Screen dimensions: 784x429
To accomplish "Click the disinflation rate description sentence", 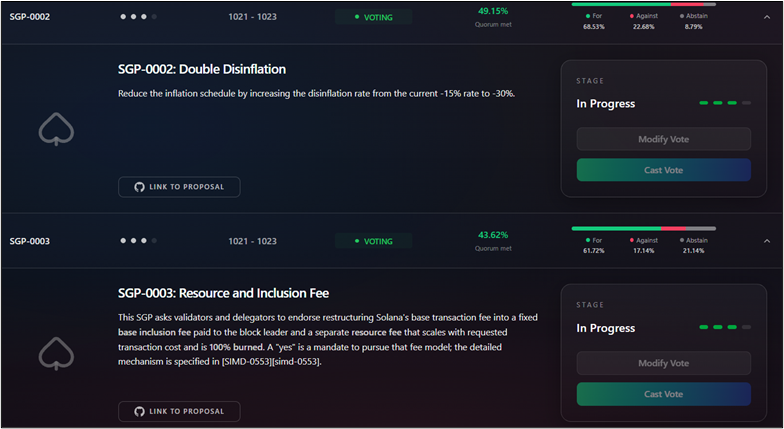I will (316, 94).
